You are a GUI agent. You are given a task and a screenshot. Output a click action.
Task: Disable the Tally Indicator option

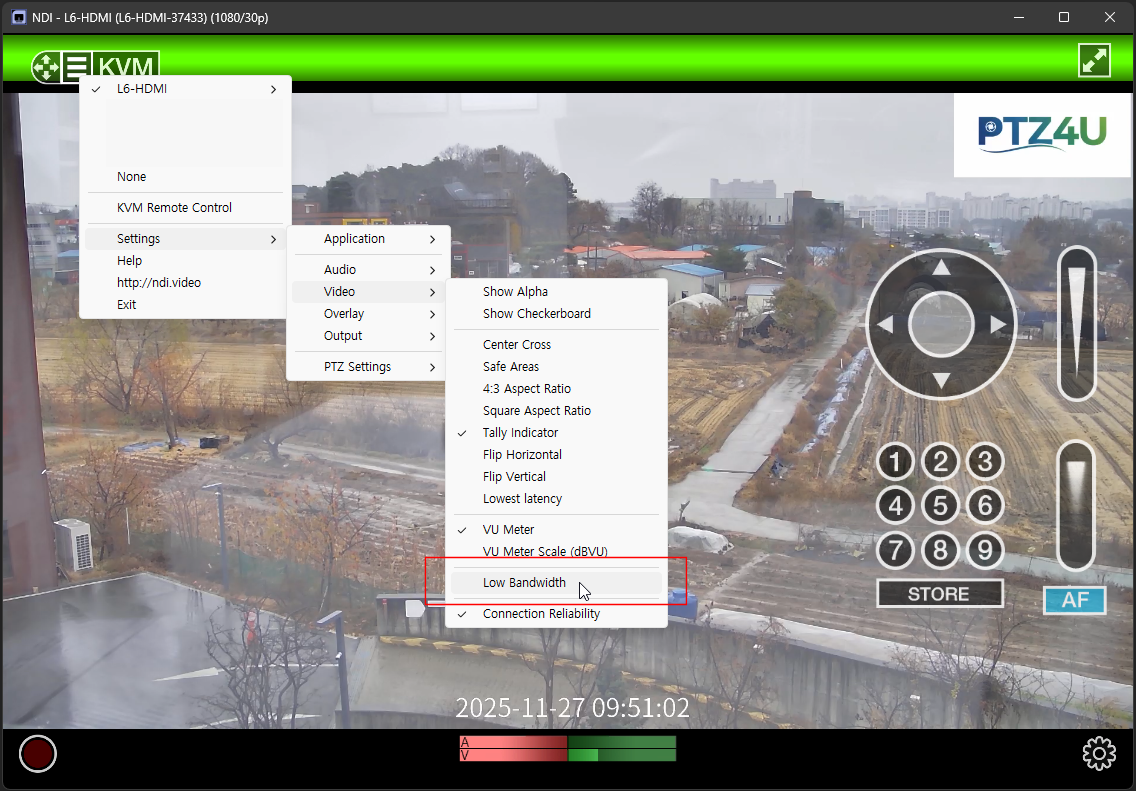click(x=556, y=432)
